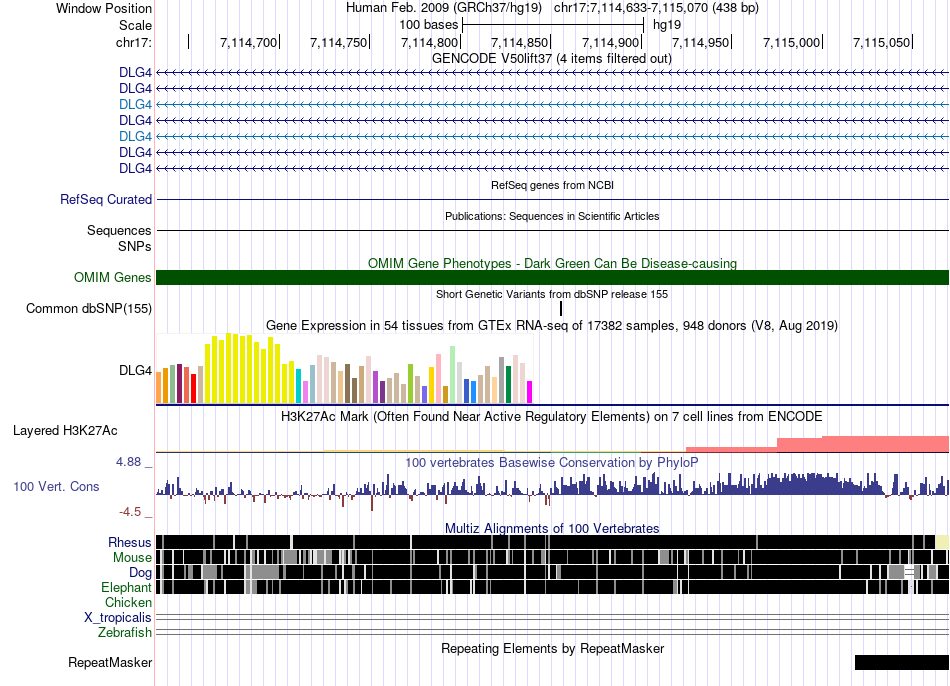Click the Common dbSNP(155) variant marker
The image size is (950, 686).
pyautogui.click(x=561, y=308)
